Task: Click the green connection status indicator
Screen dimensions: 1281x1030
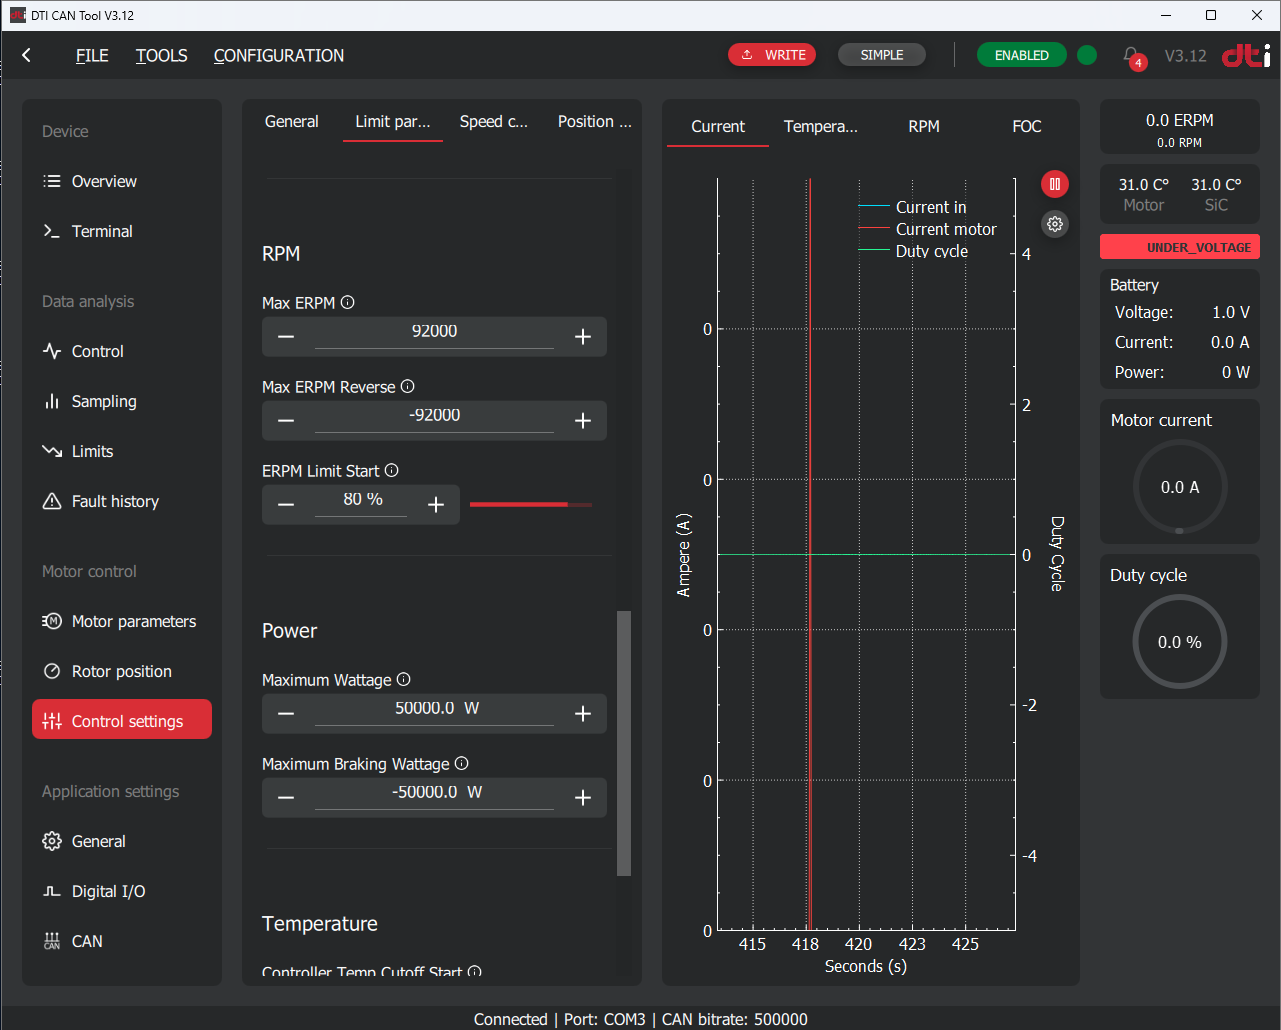Action: coord(1087,55)
